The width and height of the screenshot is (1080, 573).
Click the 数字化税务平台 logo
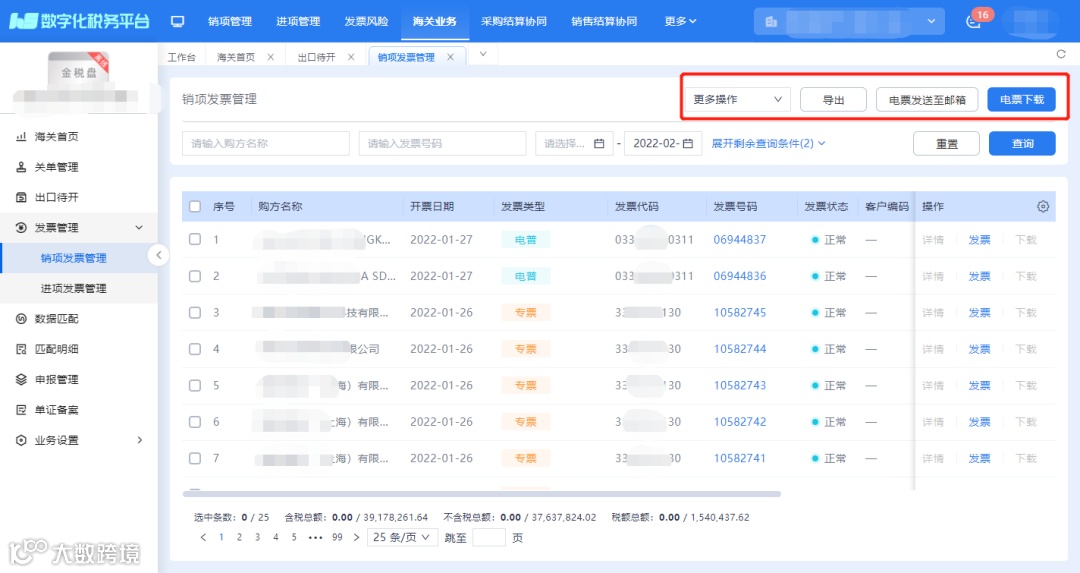click(79, 21)
